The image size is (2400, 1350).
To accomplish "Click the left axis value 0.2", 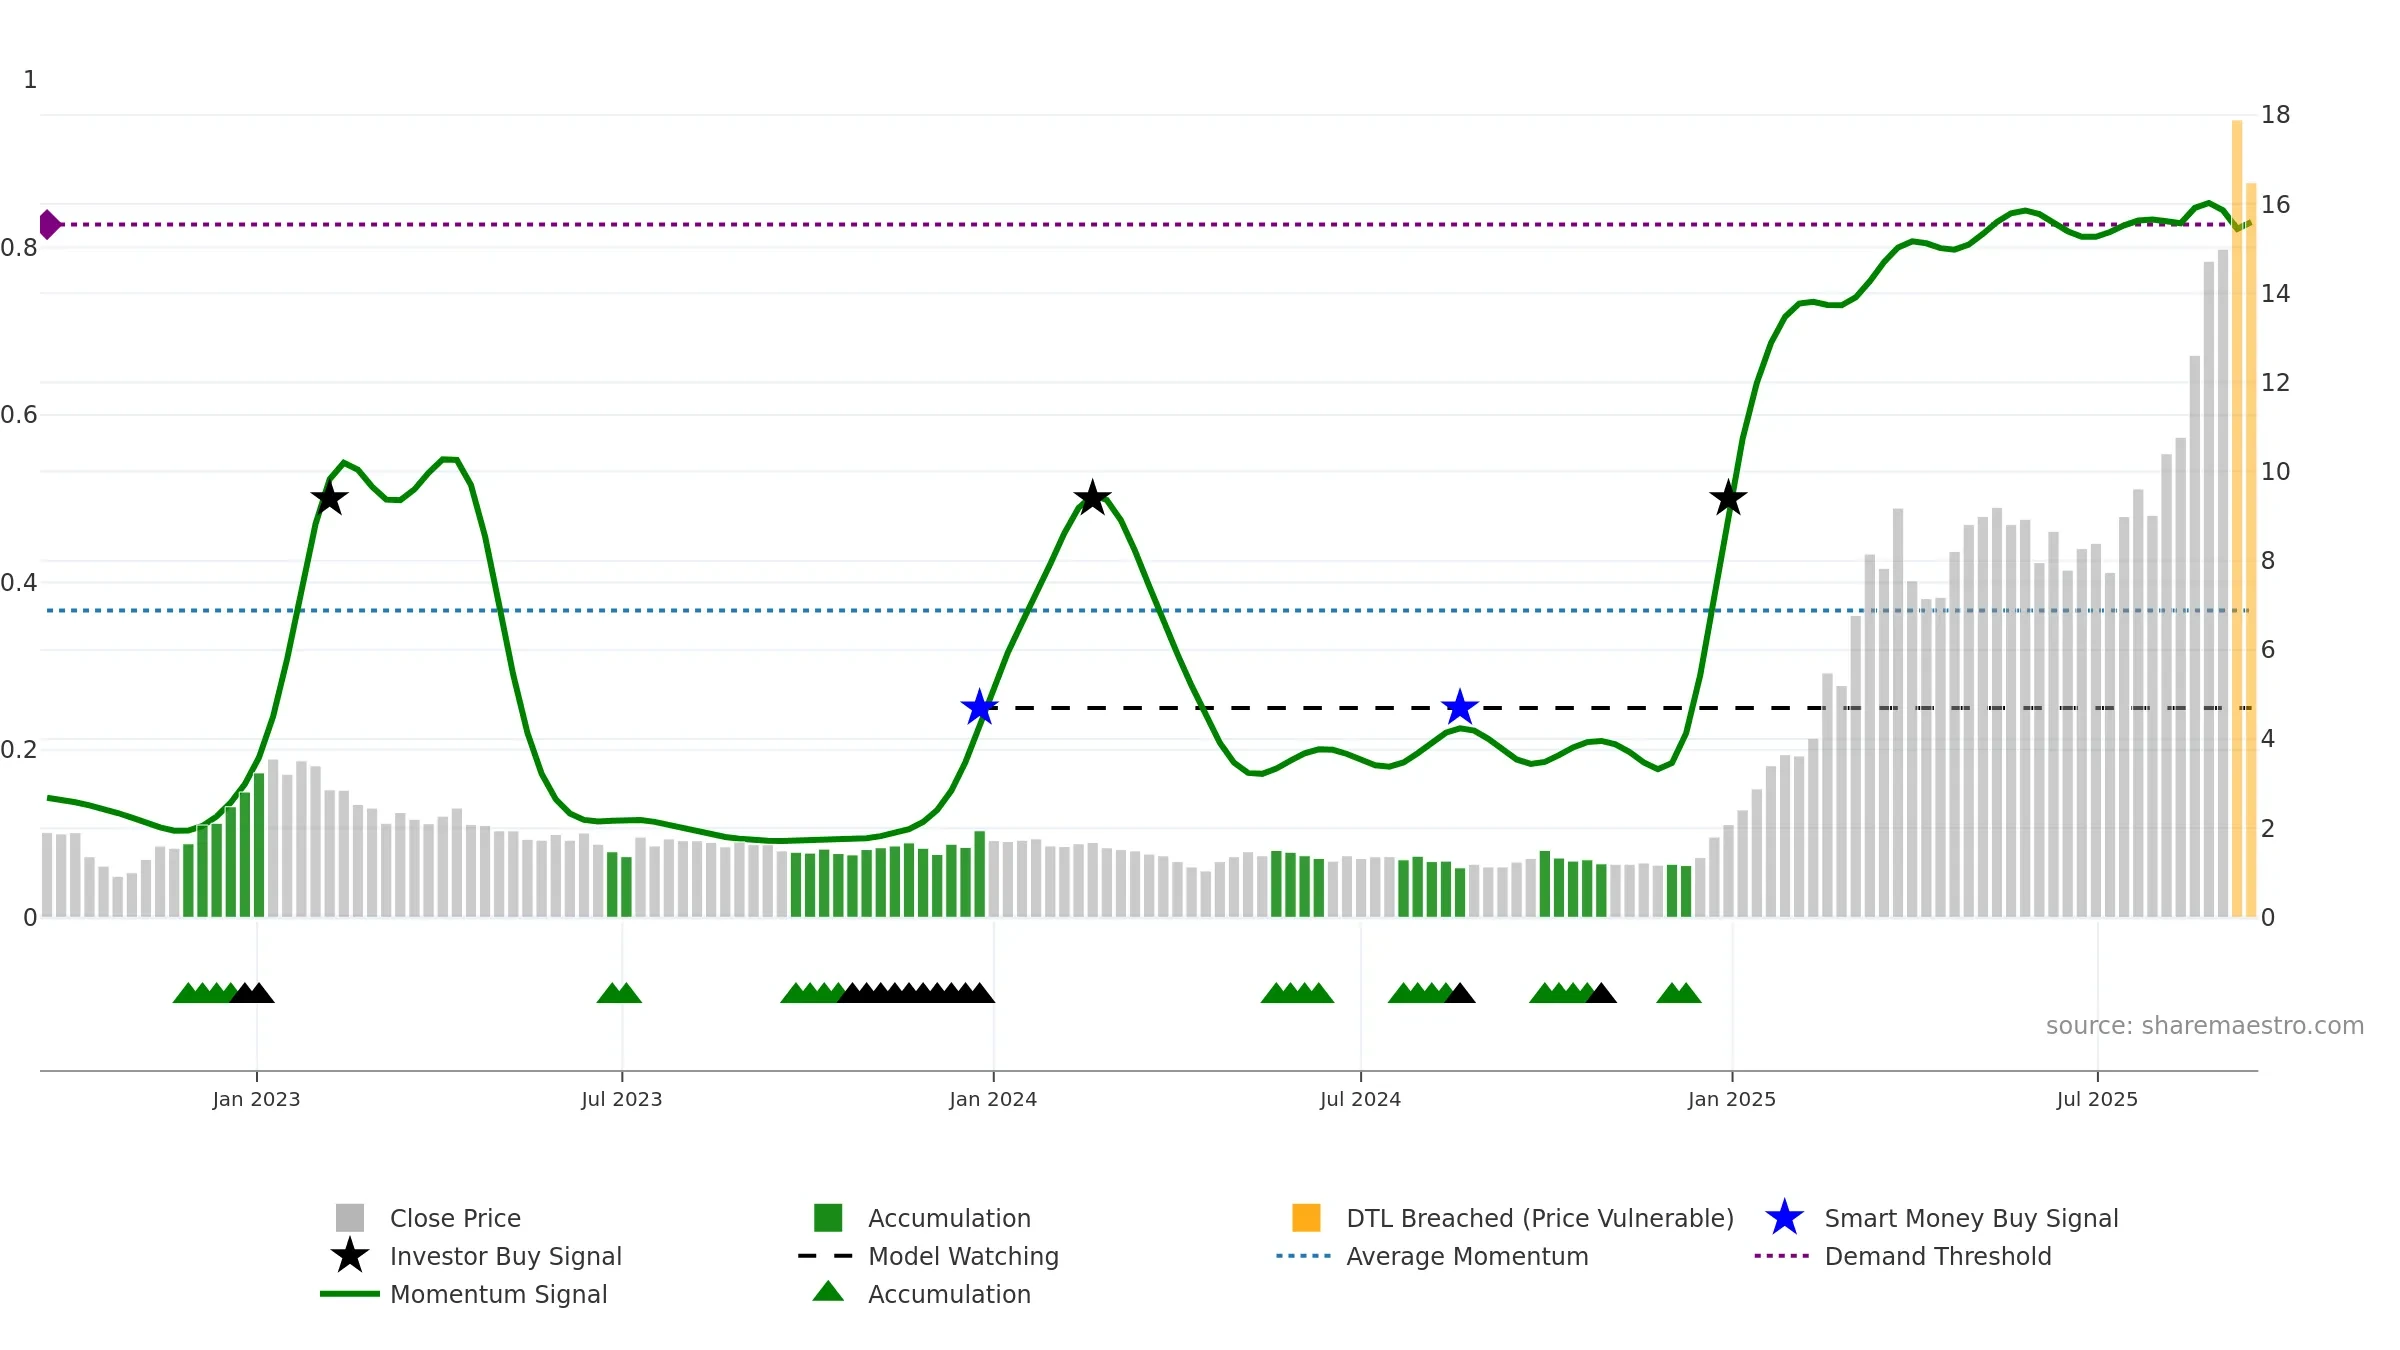I will 19,750.
